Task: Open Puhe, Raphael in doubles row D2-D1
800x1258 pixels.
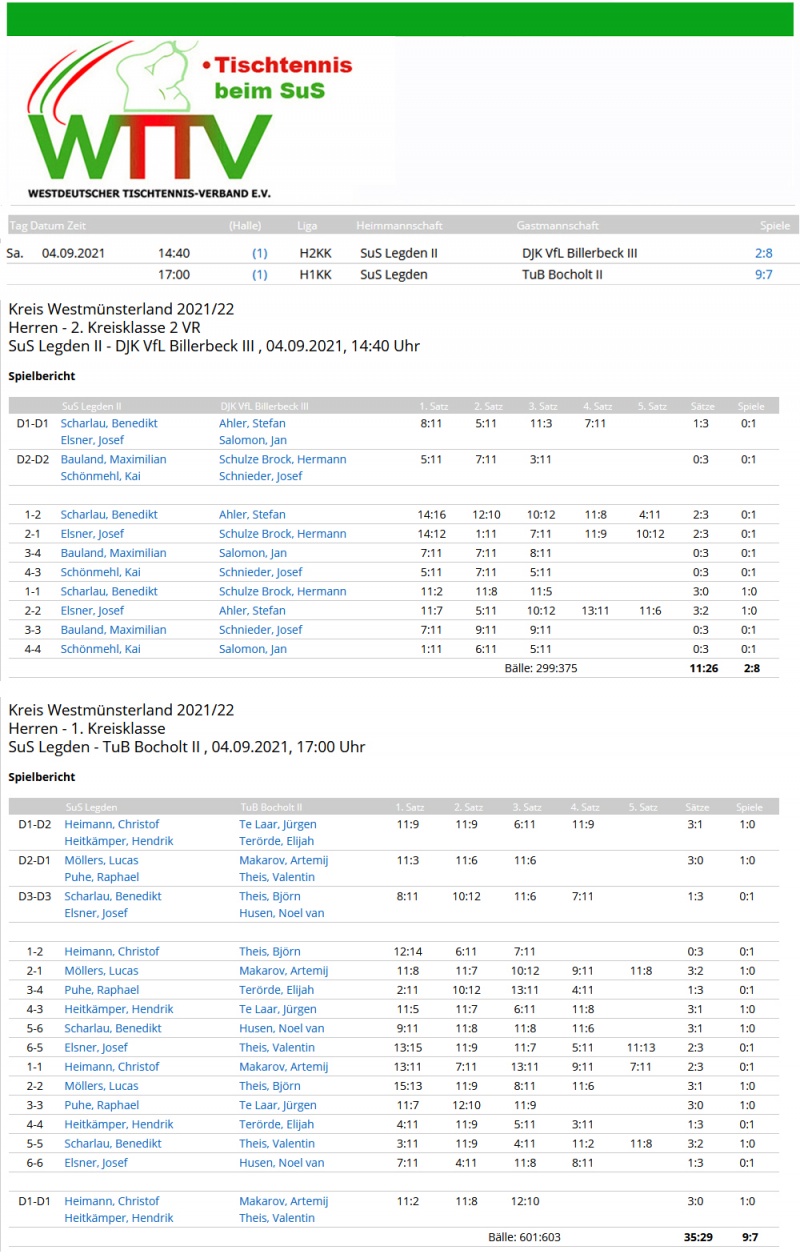Action: point(101,877)
